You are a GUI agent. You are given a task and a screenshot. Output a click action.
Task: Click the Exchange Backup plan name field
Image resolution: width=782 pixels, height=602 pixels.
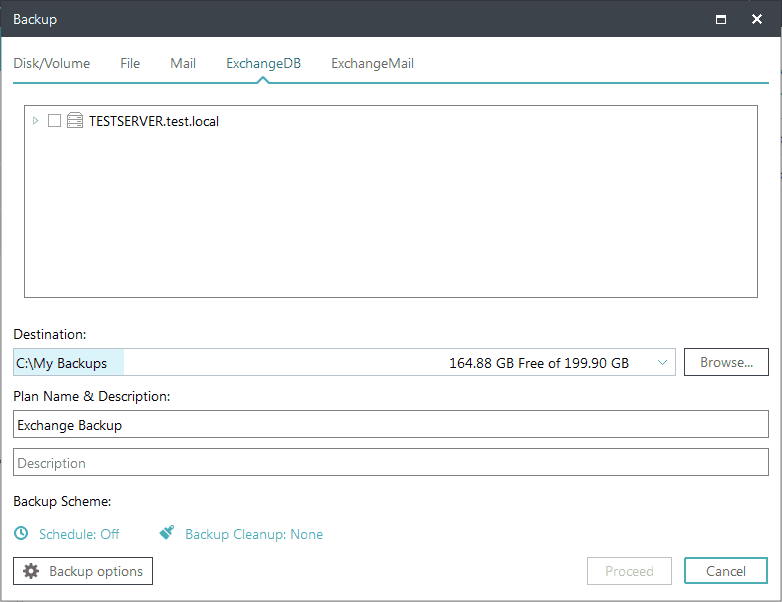coord(390,425)
